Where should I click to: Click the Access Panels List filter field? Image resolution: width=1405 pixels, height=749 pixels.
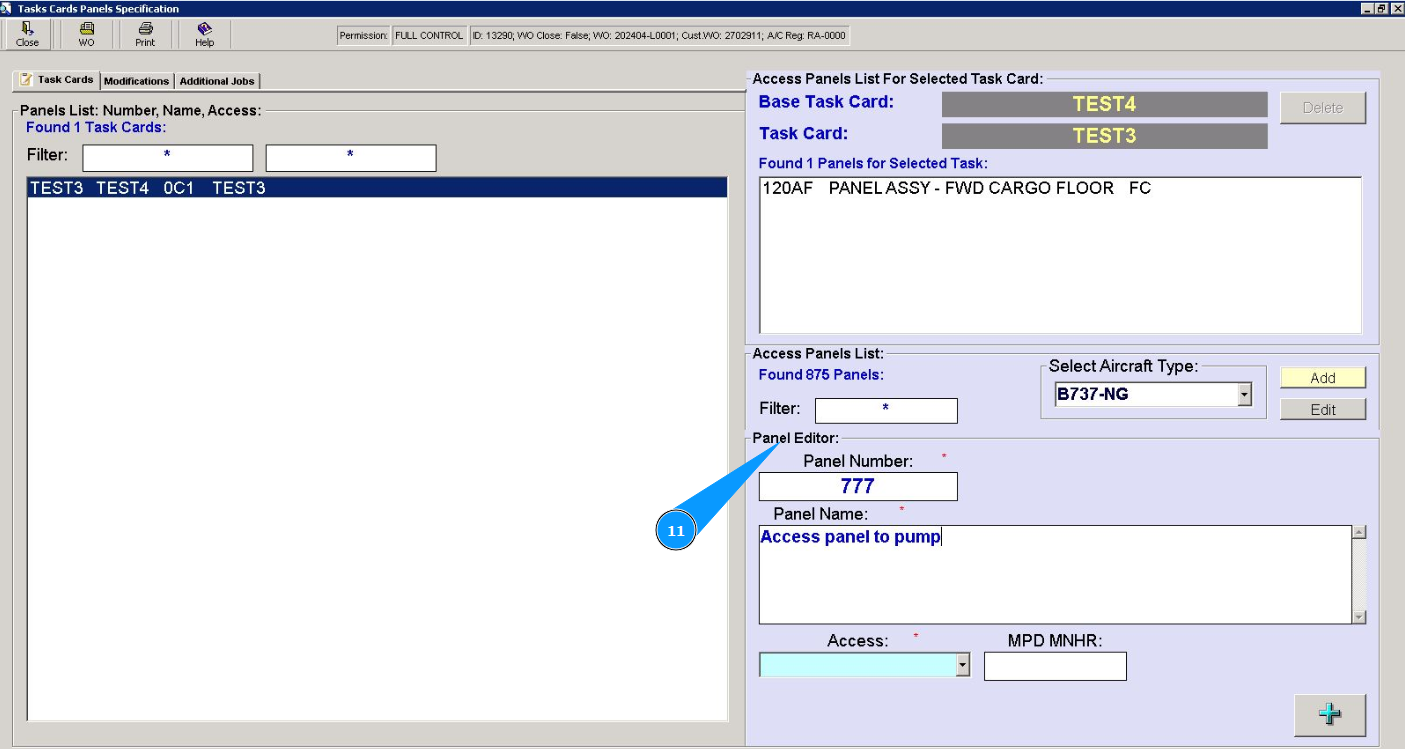[886, 410]
